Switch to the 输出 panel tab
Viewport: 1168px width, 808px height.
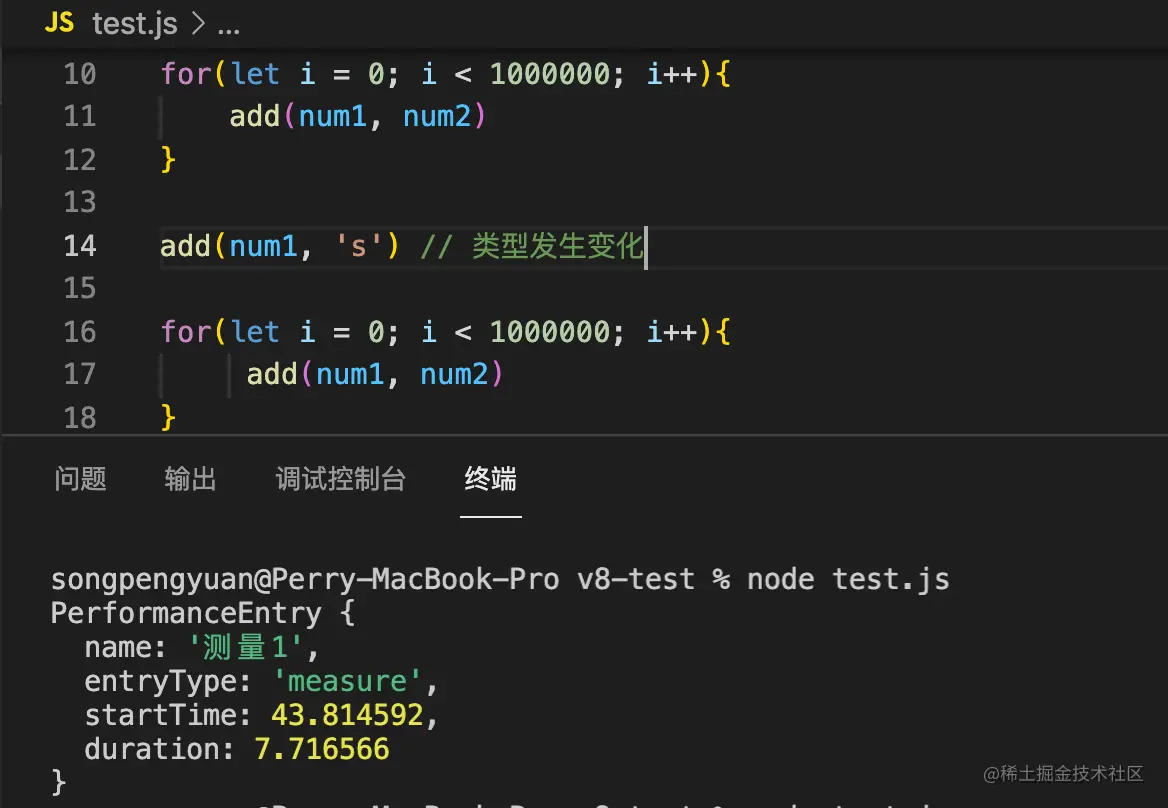click(x=191, y=479)
